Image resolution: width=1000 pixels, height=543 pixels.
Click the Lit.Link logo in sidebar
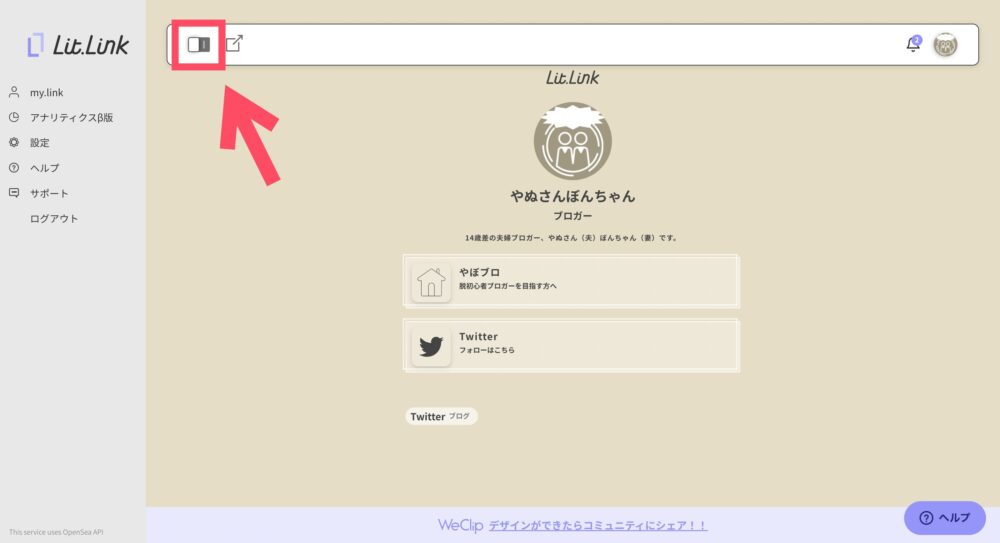[x=77, y=45]
